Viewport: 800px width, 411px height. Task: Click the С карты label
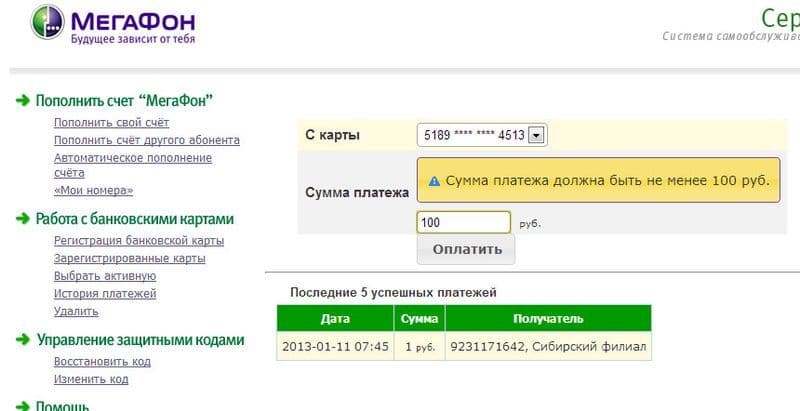point(332,136)
